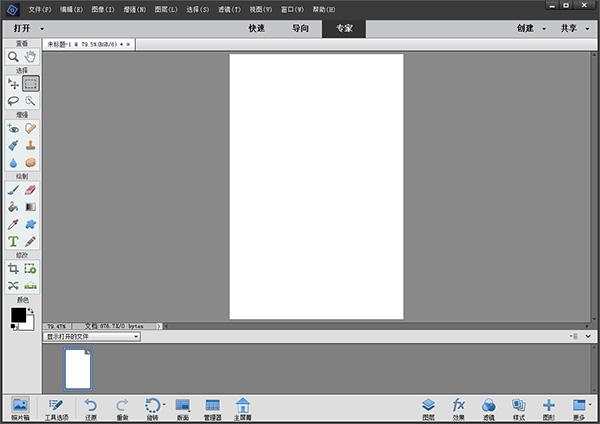The width and height of the screenshot is (600, 424).
Task: Toggle the Effects (效果) fx panel
Action: tap(458, 409)
